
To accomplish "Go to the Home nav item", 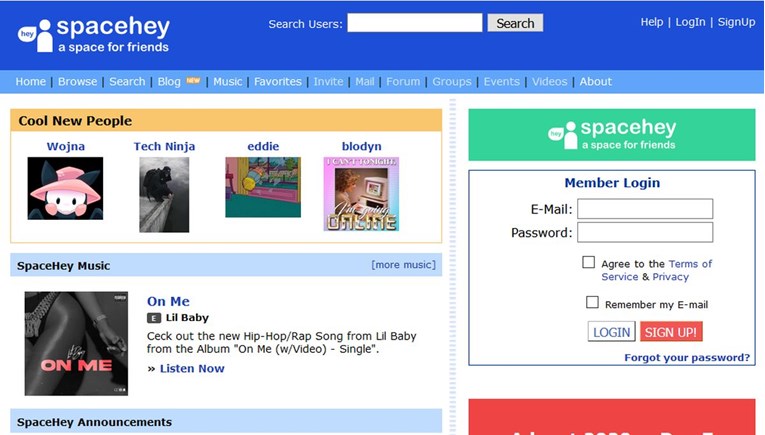I will (31, 81).
